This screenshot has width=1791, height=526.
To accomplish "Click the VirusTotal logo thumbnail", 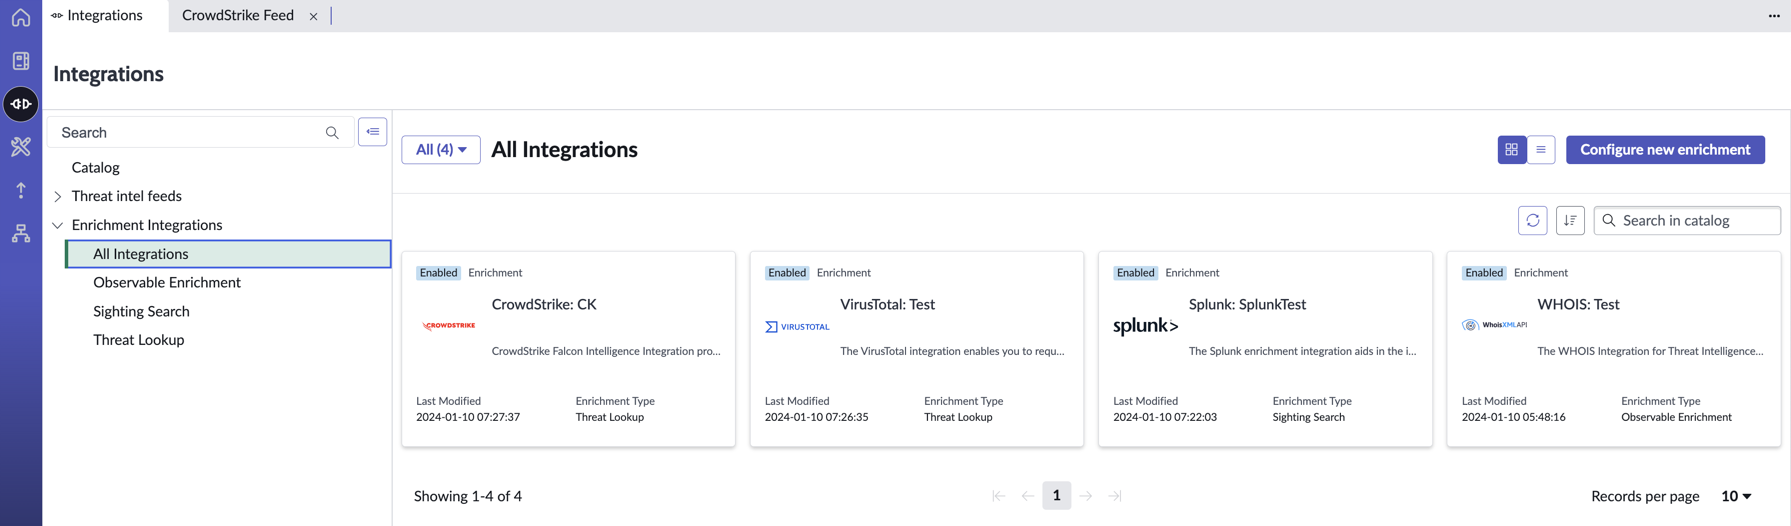I will [797, 327].
